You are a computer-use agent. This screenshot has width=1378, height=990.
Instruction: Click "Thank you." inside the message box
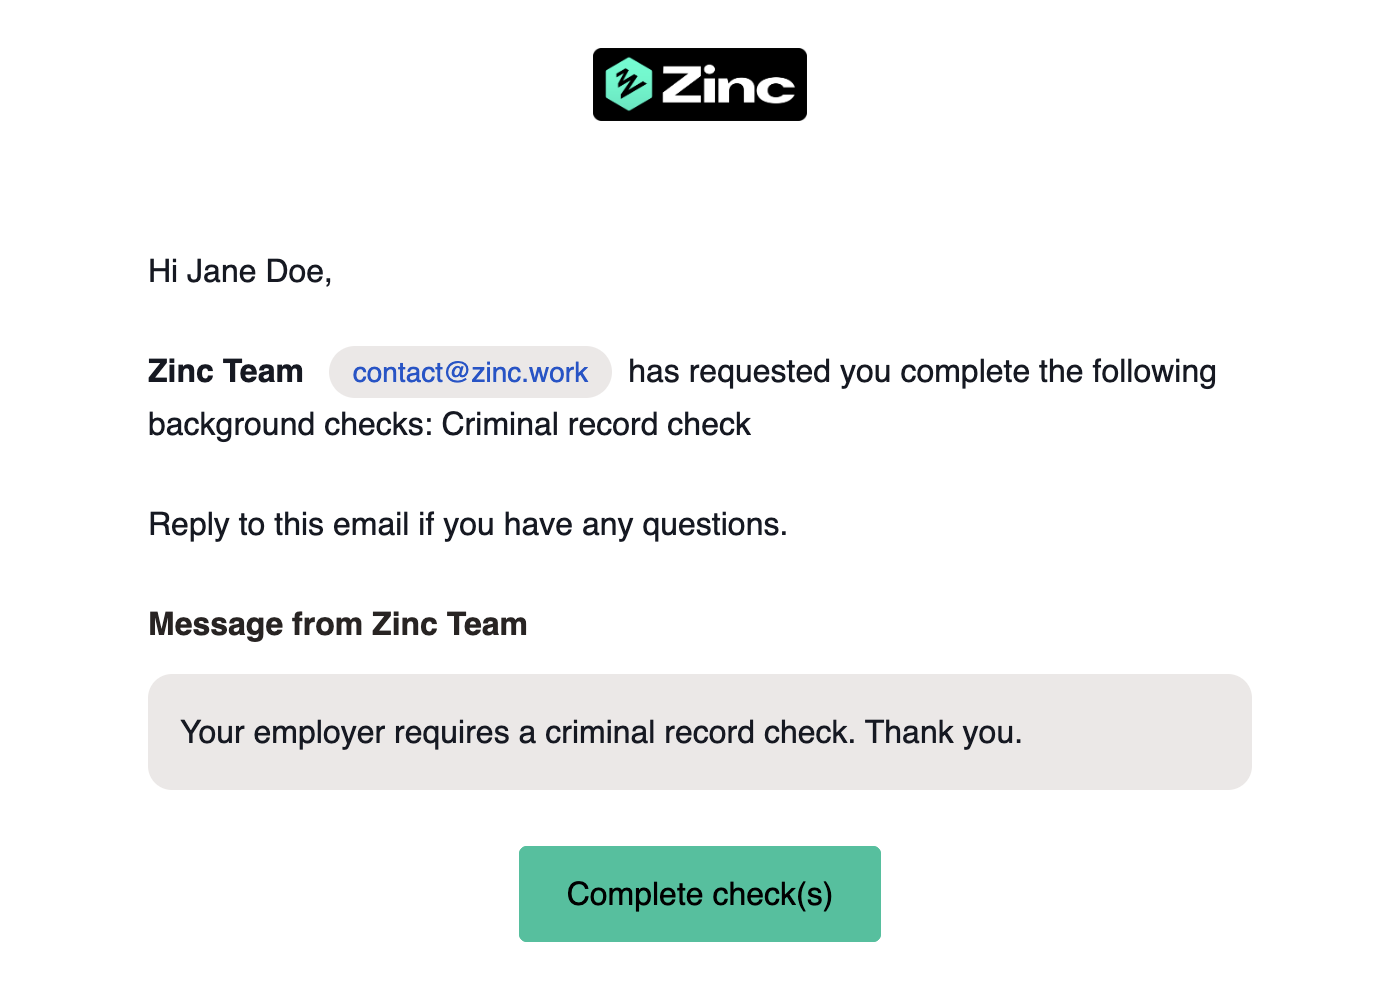click(x=943, y=733)
